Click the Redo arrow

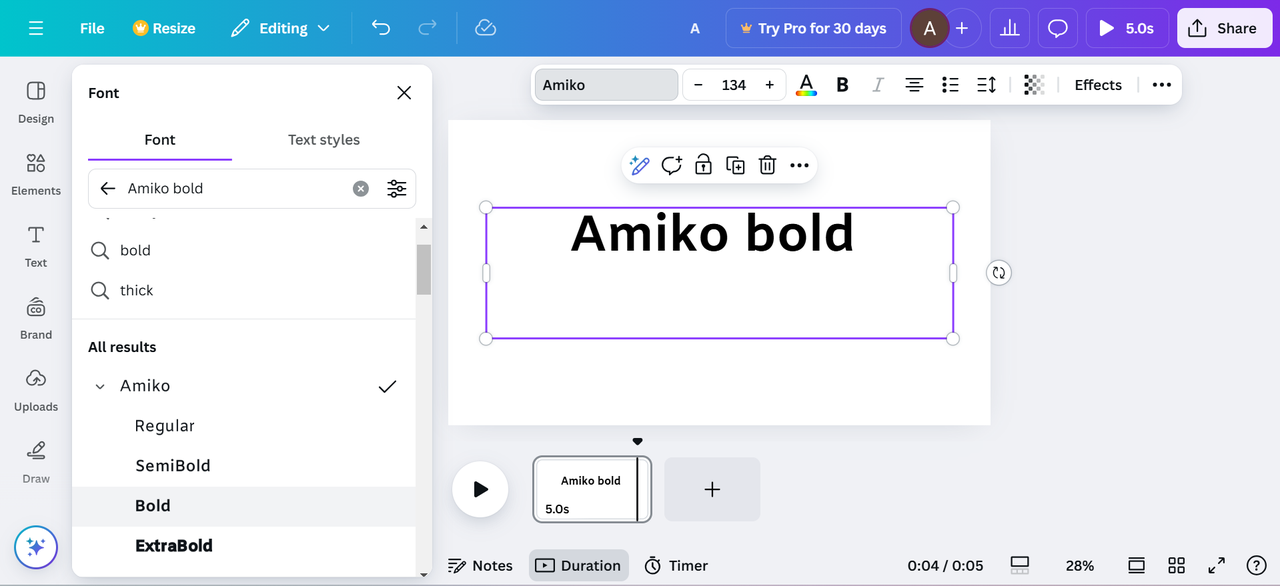click(x=427, y=28)
